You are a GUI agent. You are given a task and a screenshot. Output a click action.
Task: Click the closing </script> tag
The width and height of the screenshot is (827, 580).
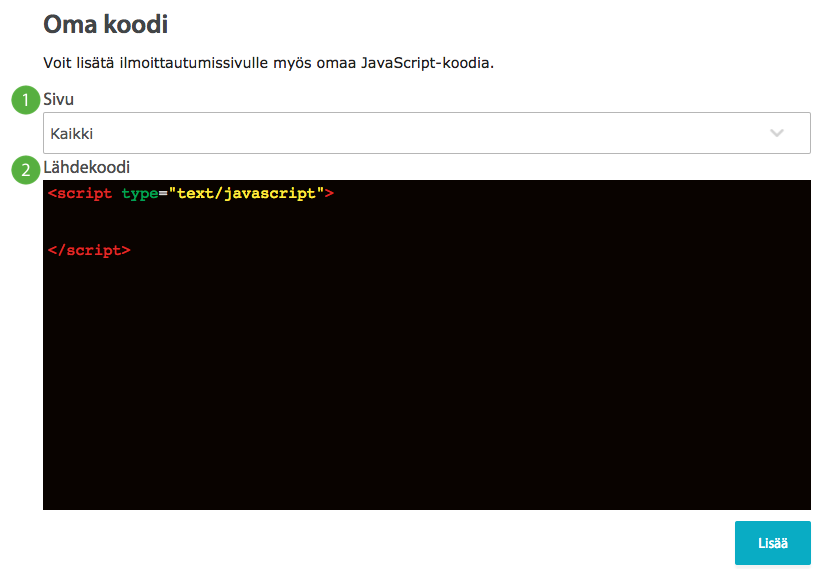click(x=89, y=250)
